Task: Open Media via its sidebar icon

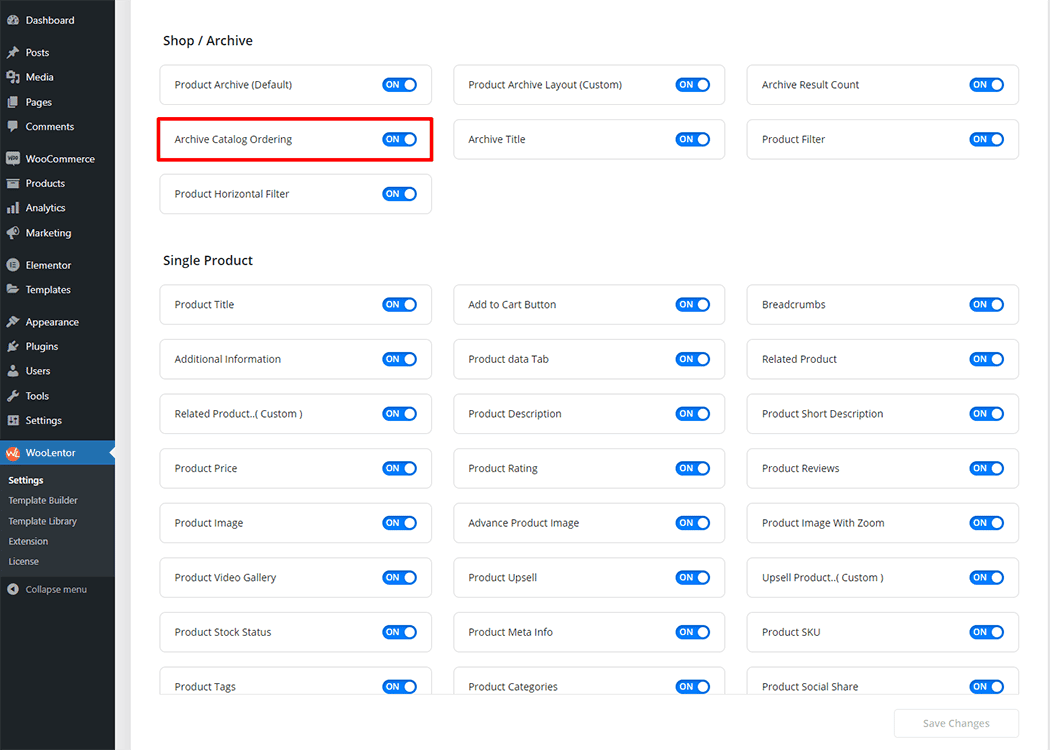Action: (13, 77)
